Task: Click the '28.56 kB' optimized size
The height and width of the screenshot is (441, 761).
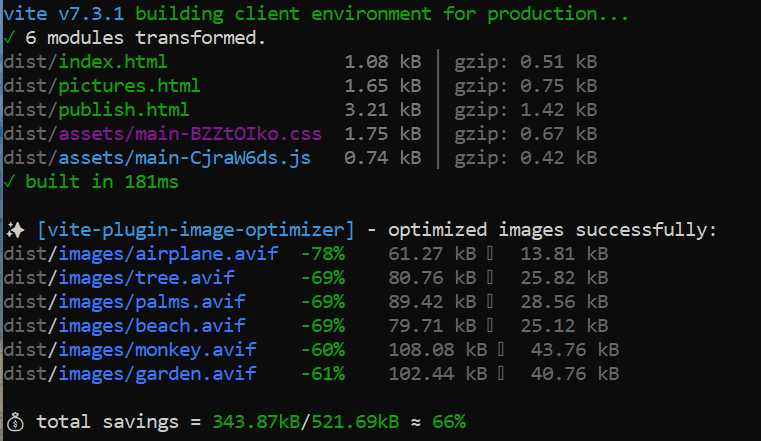Action: [x=564, y=302]
